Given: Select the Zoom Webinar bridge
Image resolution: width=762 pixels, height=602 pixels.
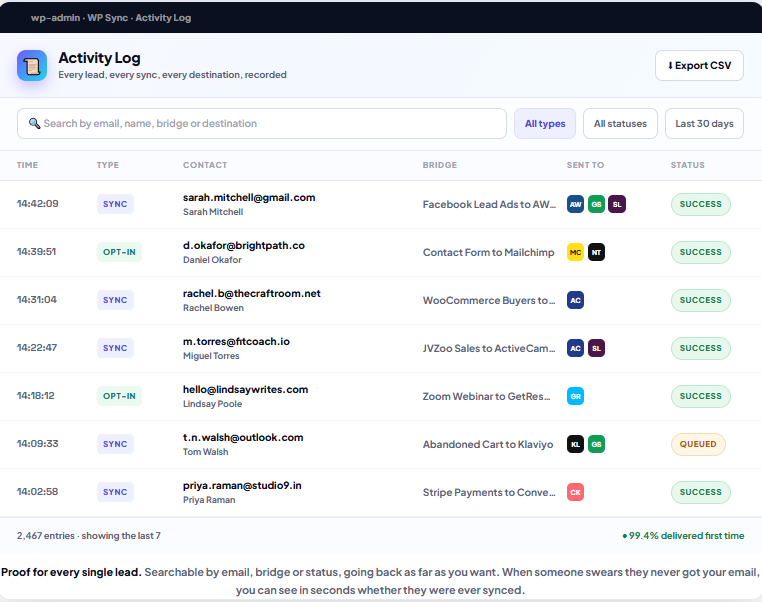Looking at the screenshot, I should pos(486,396).
